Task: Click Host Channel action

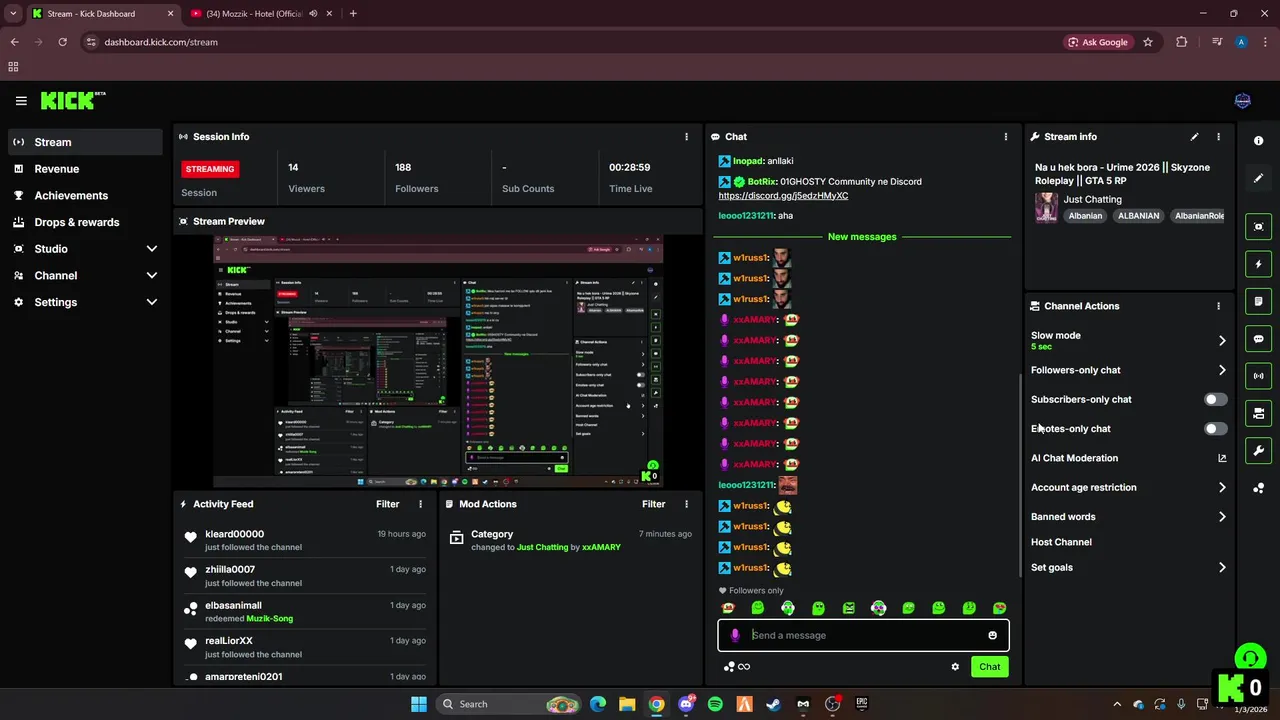Action: [1061, 542]
